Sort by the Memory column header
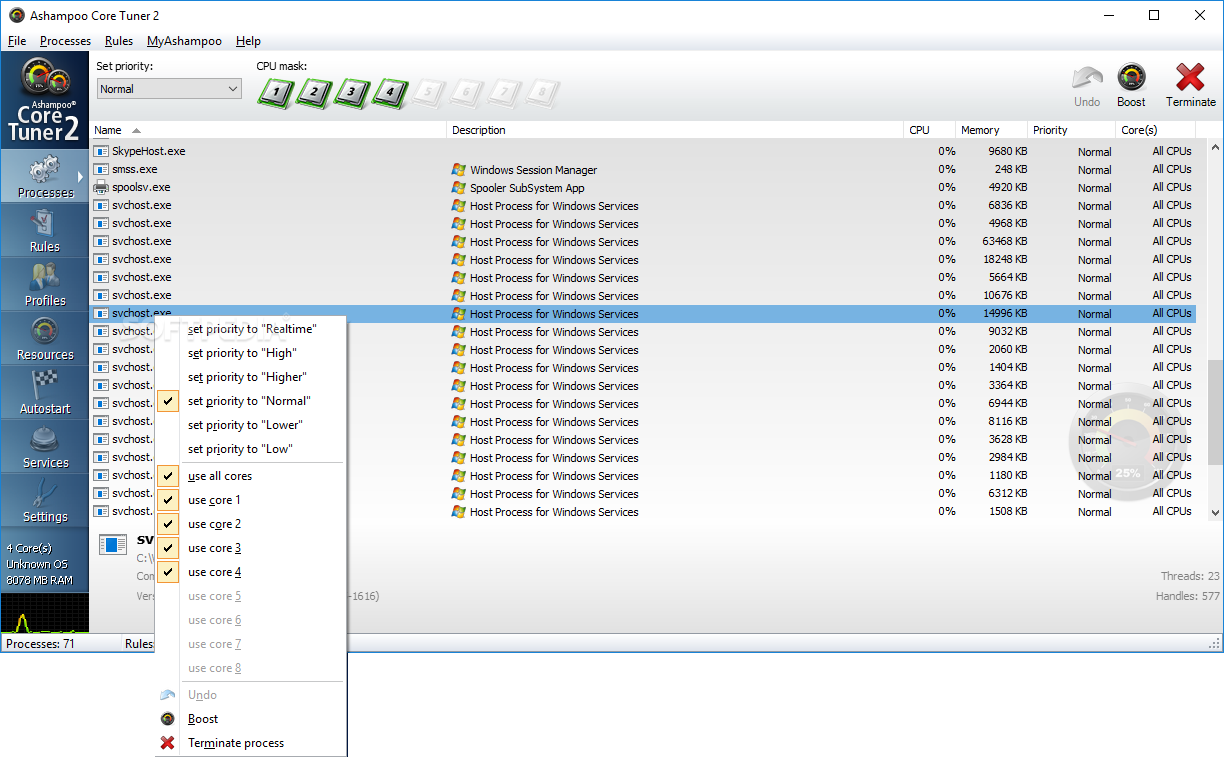The image size is (1224, 757). [x=991, y=130]
